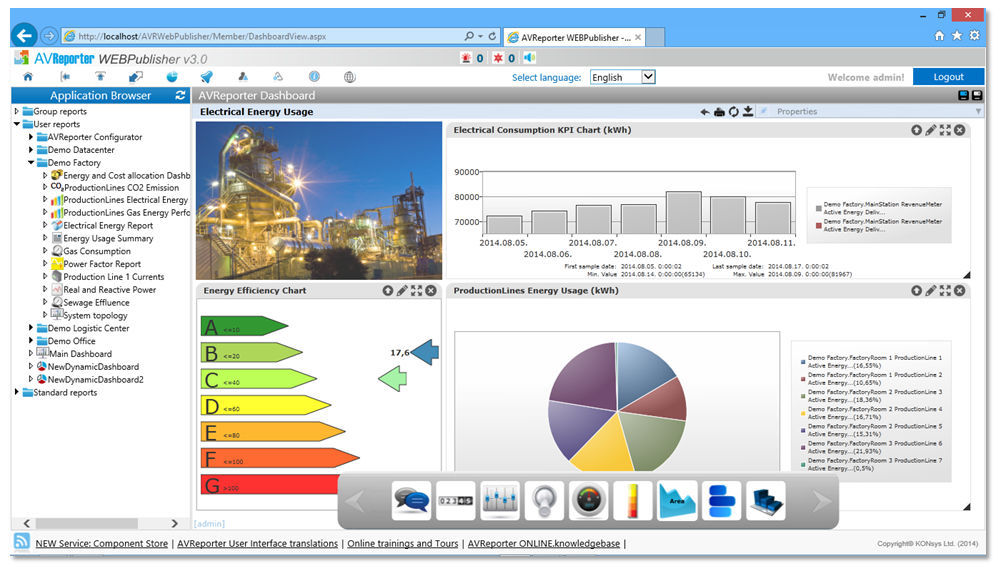The image size is (1000, 567).
Task: Show previous components in the carousel
Action: [x=356, y=502]
